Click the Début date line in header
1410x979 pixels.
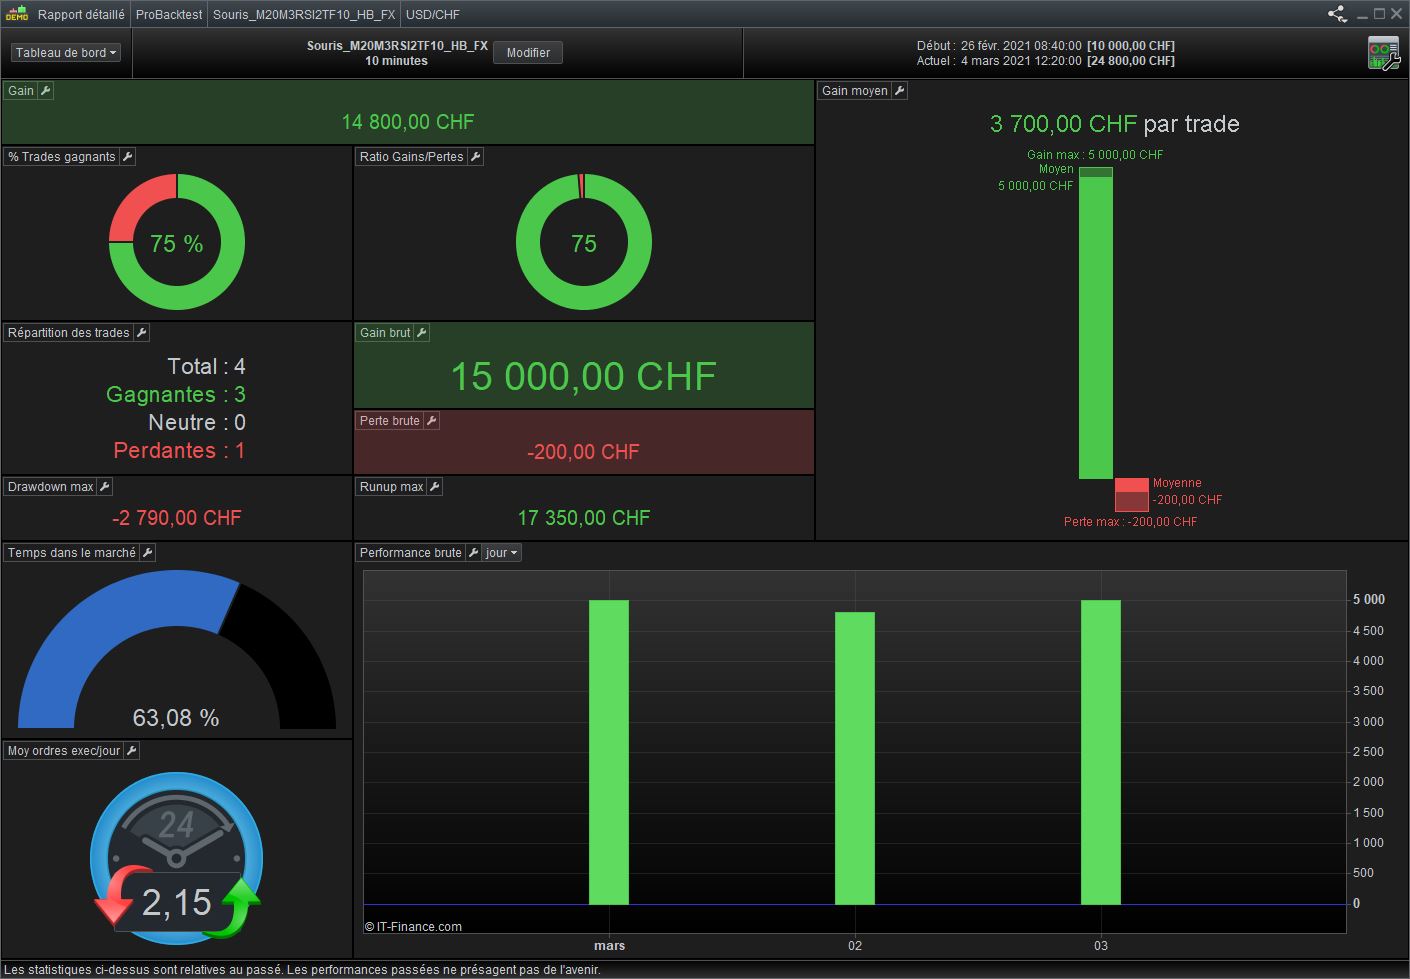click(1046, 46)
